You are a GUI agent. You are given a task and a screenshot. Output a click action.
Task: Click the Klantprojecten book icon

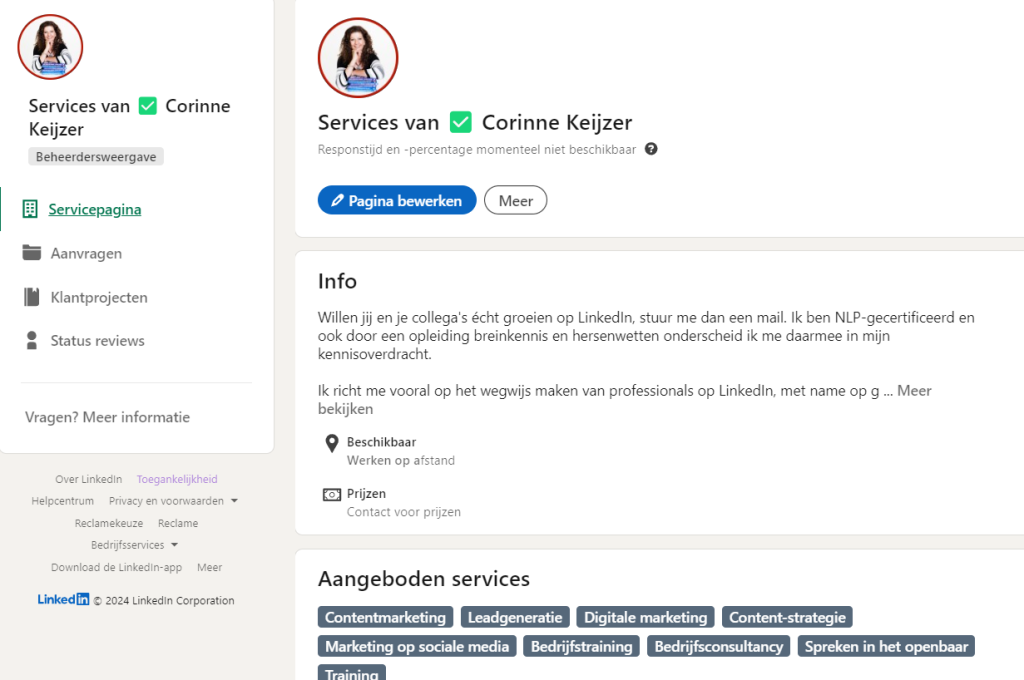point(31,297)
